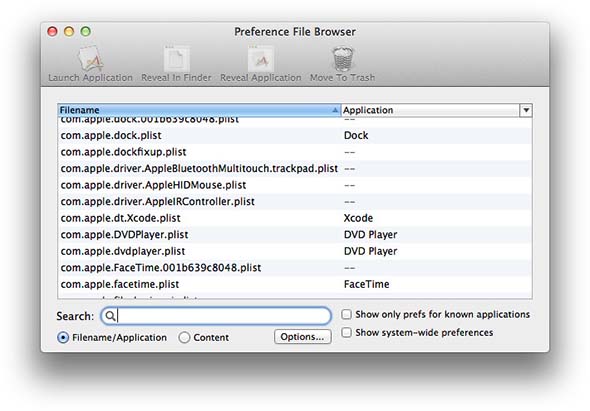This screenshot has width=590, height=411.
Task: Select the lowercase com.apple.dvdplayer.plist row
Action: point(295,251)
